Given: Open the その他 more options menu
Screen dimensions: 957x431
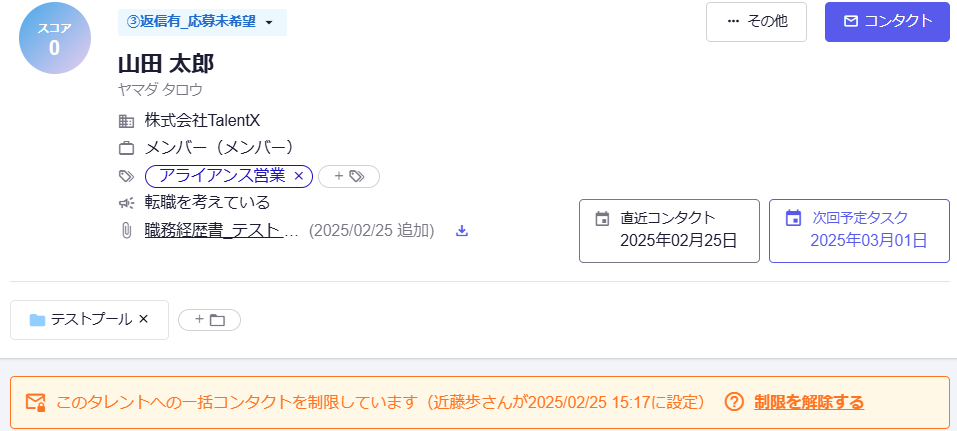Looking at the screenshot, I should (x=756, y=22).
